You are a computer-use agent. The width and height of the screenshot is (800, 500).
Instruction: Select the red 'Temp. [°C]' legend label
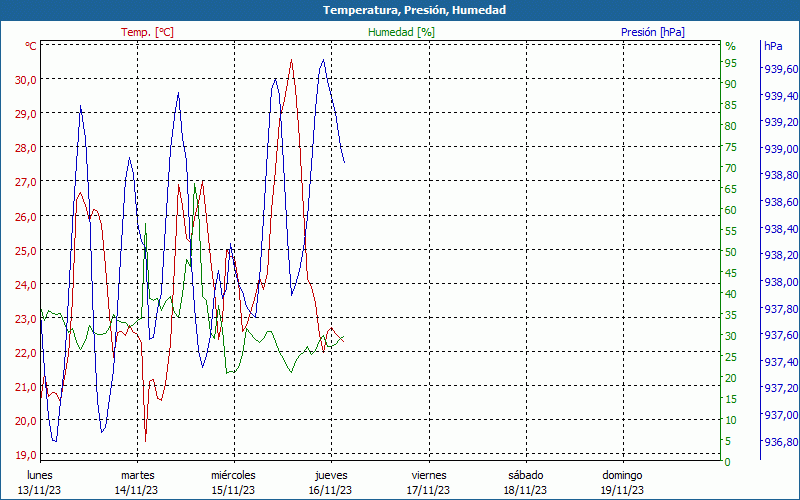[x=147, y=32]
